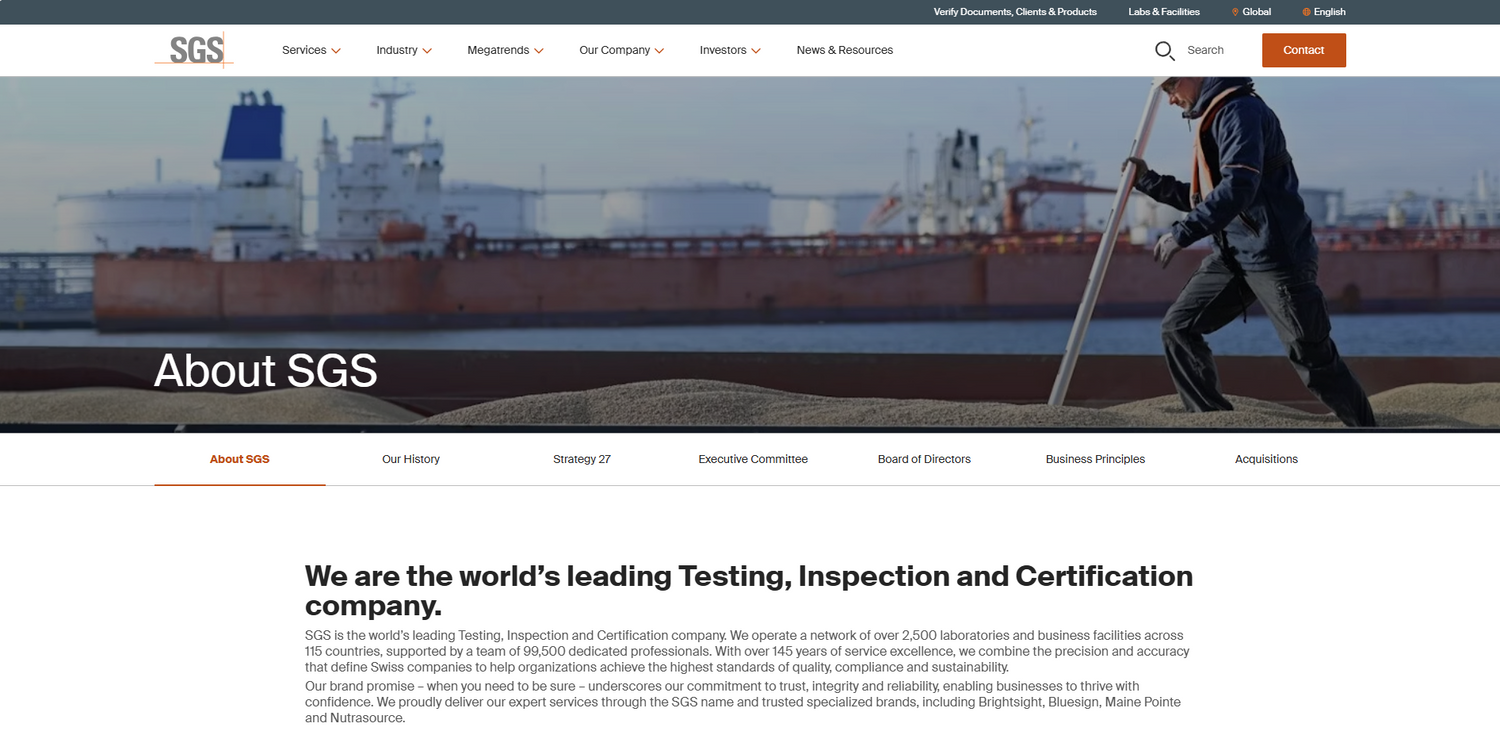The image size is (1500, 731).
Task: Click the English language globe icon
Action: pos(1306,12)
